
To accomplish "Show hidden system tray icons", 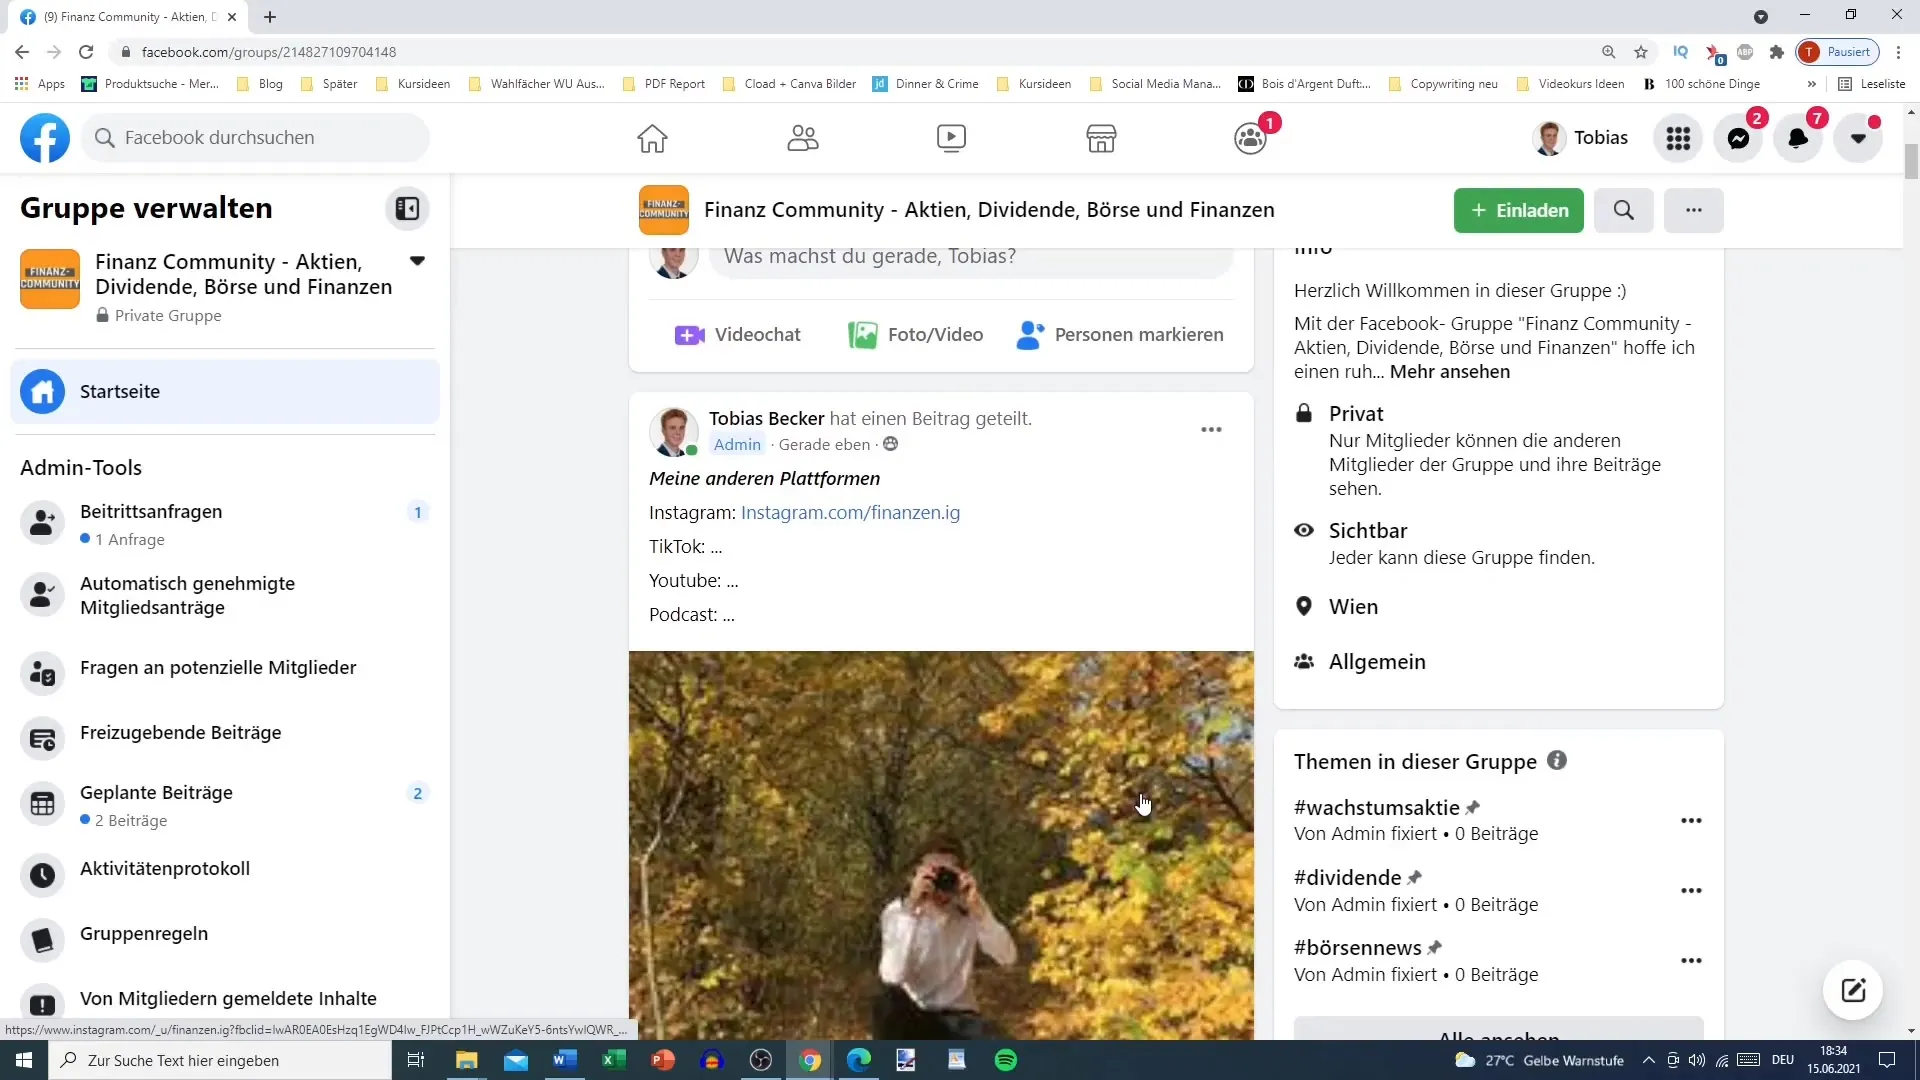I will click(1649, 1060).
